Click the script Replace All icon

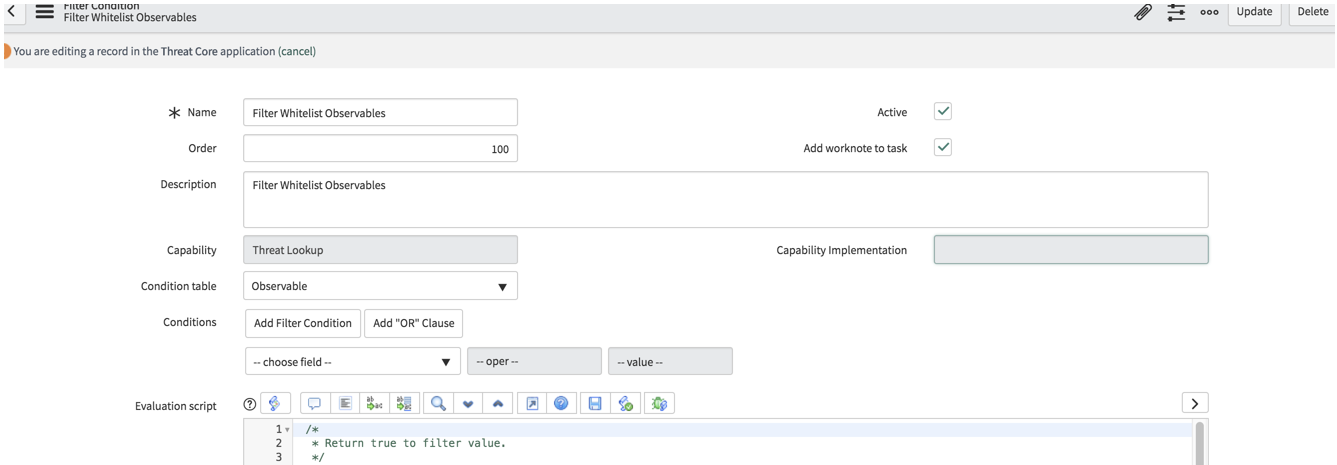(404, 403)
